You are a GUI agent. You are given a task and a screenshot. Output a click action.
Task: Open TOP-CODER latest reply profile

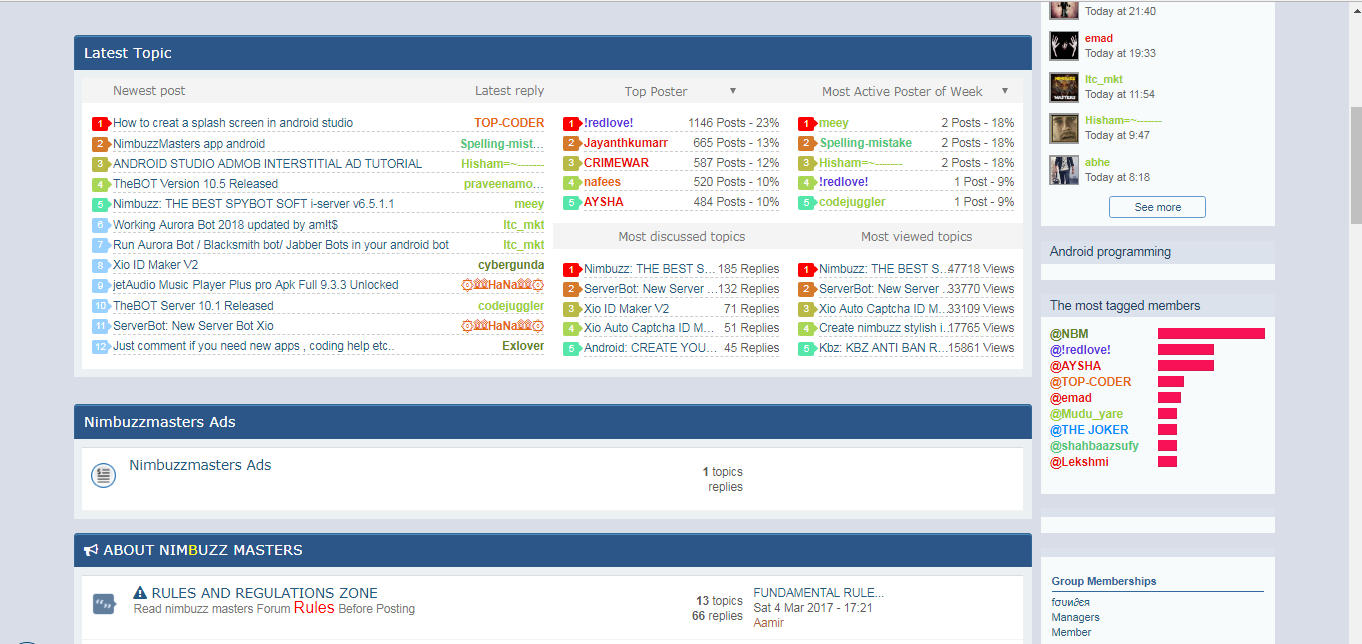point(509,123)
